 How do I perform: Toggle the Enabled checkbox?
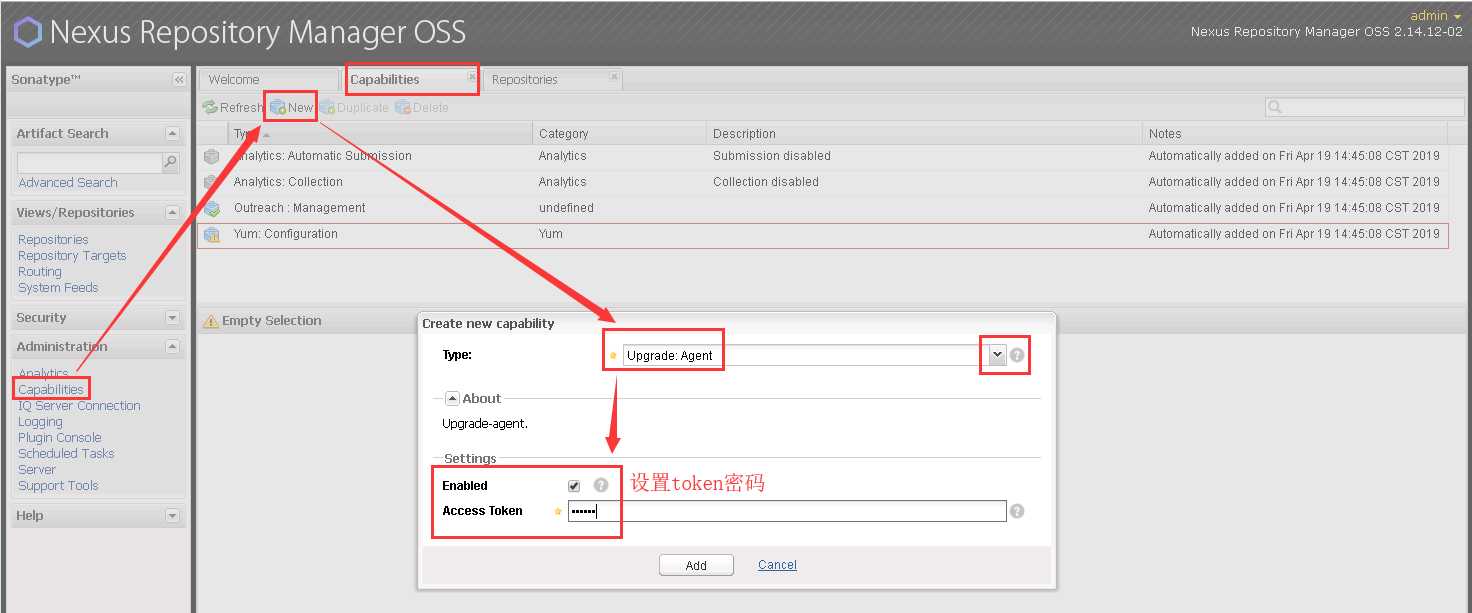point(574,486)
